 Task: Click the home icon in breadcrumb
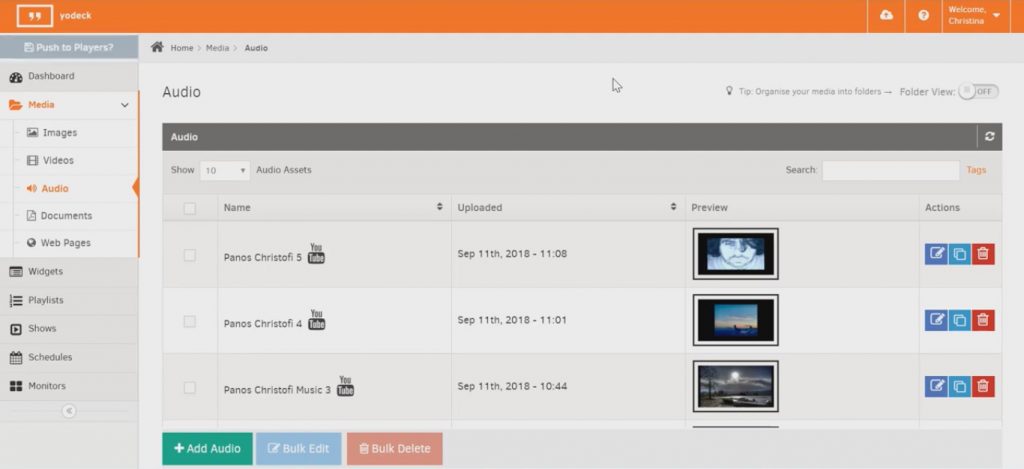(157, 47)
